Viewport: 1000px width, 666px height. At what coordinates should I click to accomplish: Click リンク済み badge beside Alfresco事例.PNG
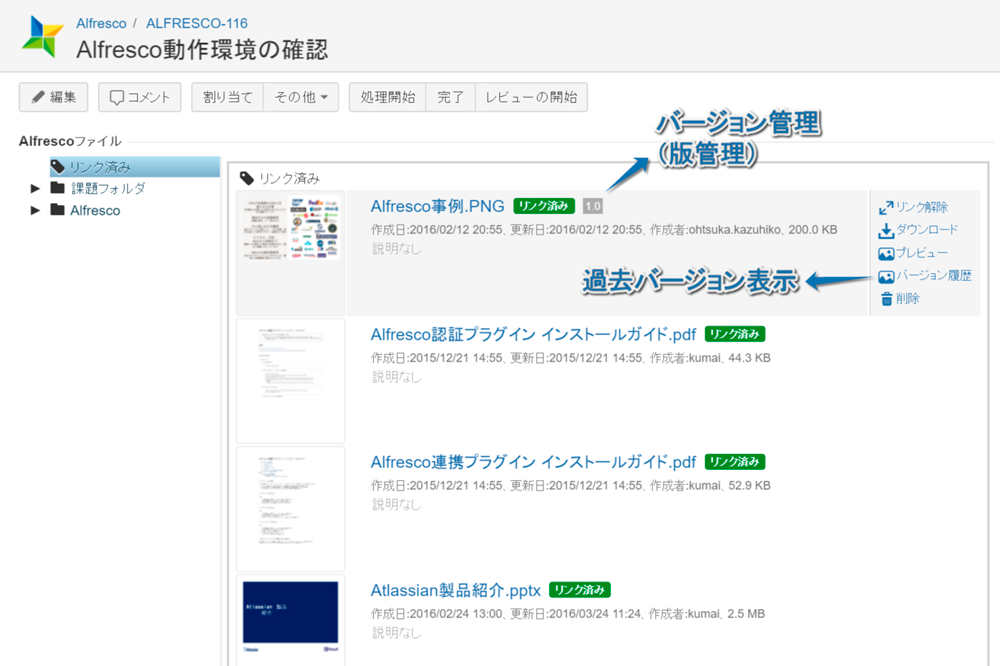pos(544,206)
